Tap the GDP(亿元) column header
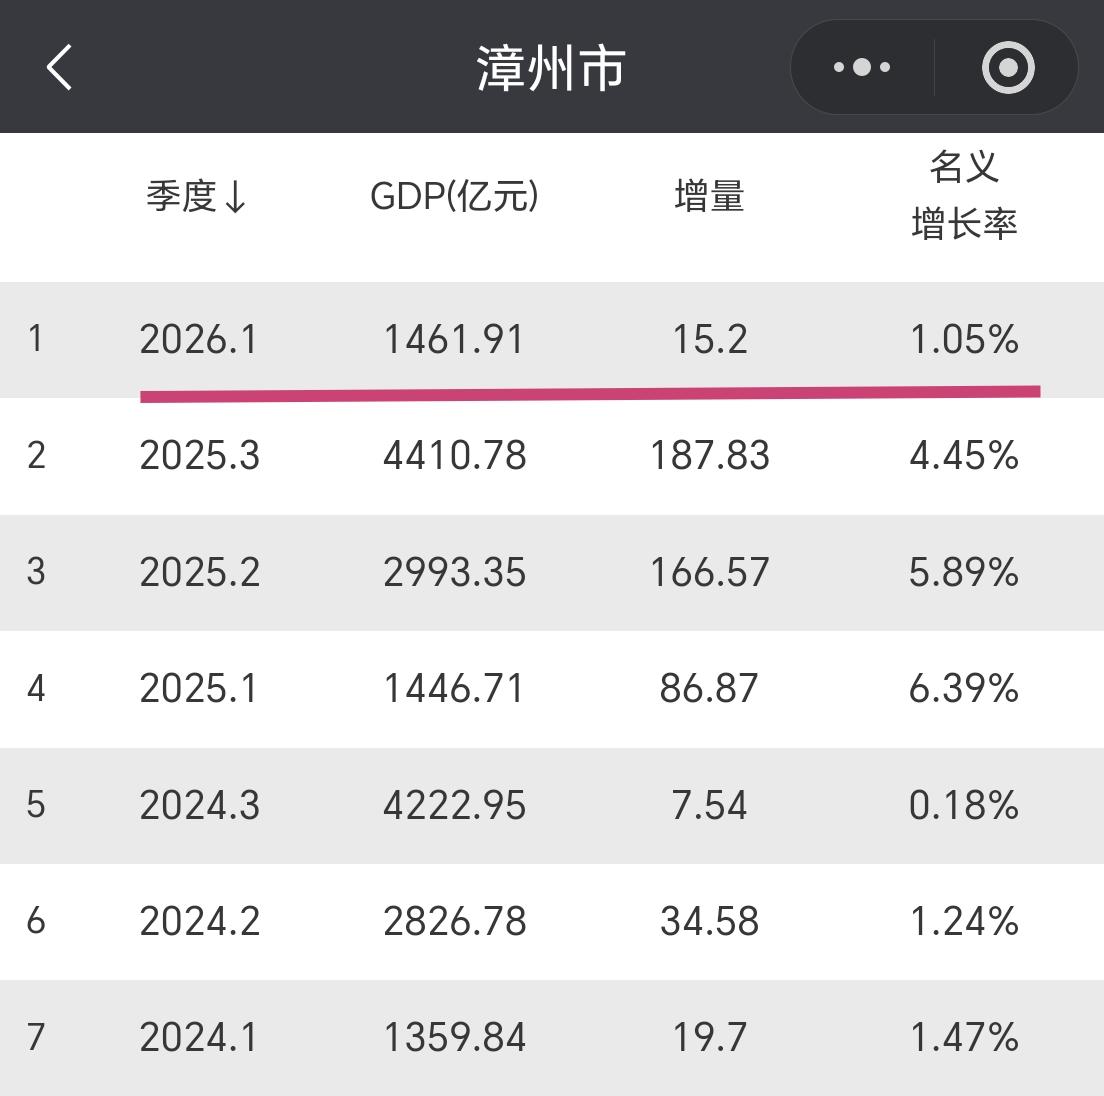 tap(455, 197)
